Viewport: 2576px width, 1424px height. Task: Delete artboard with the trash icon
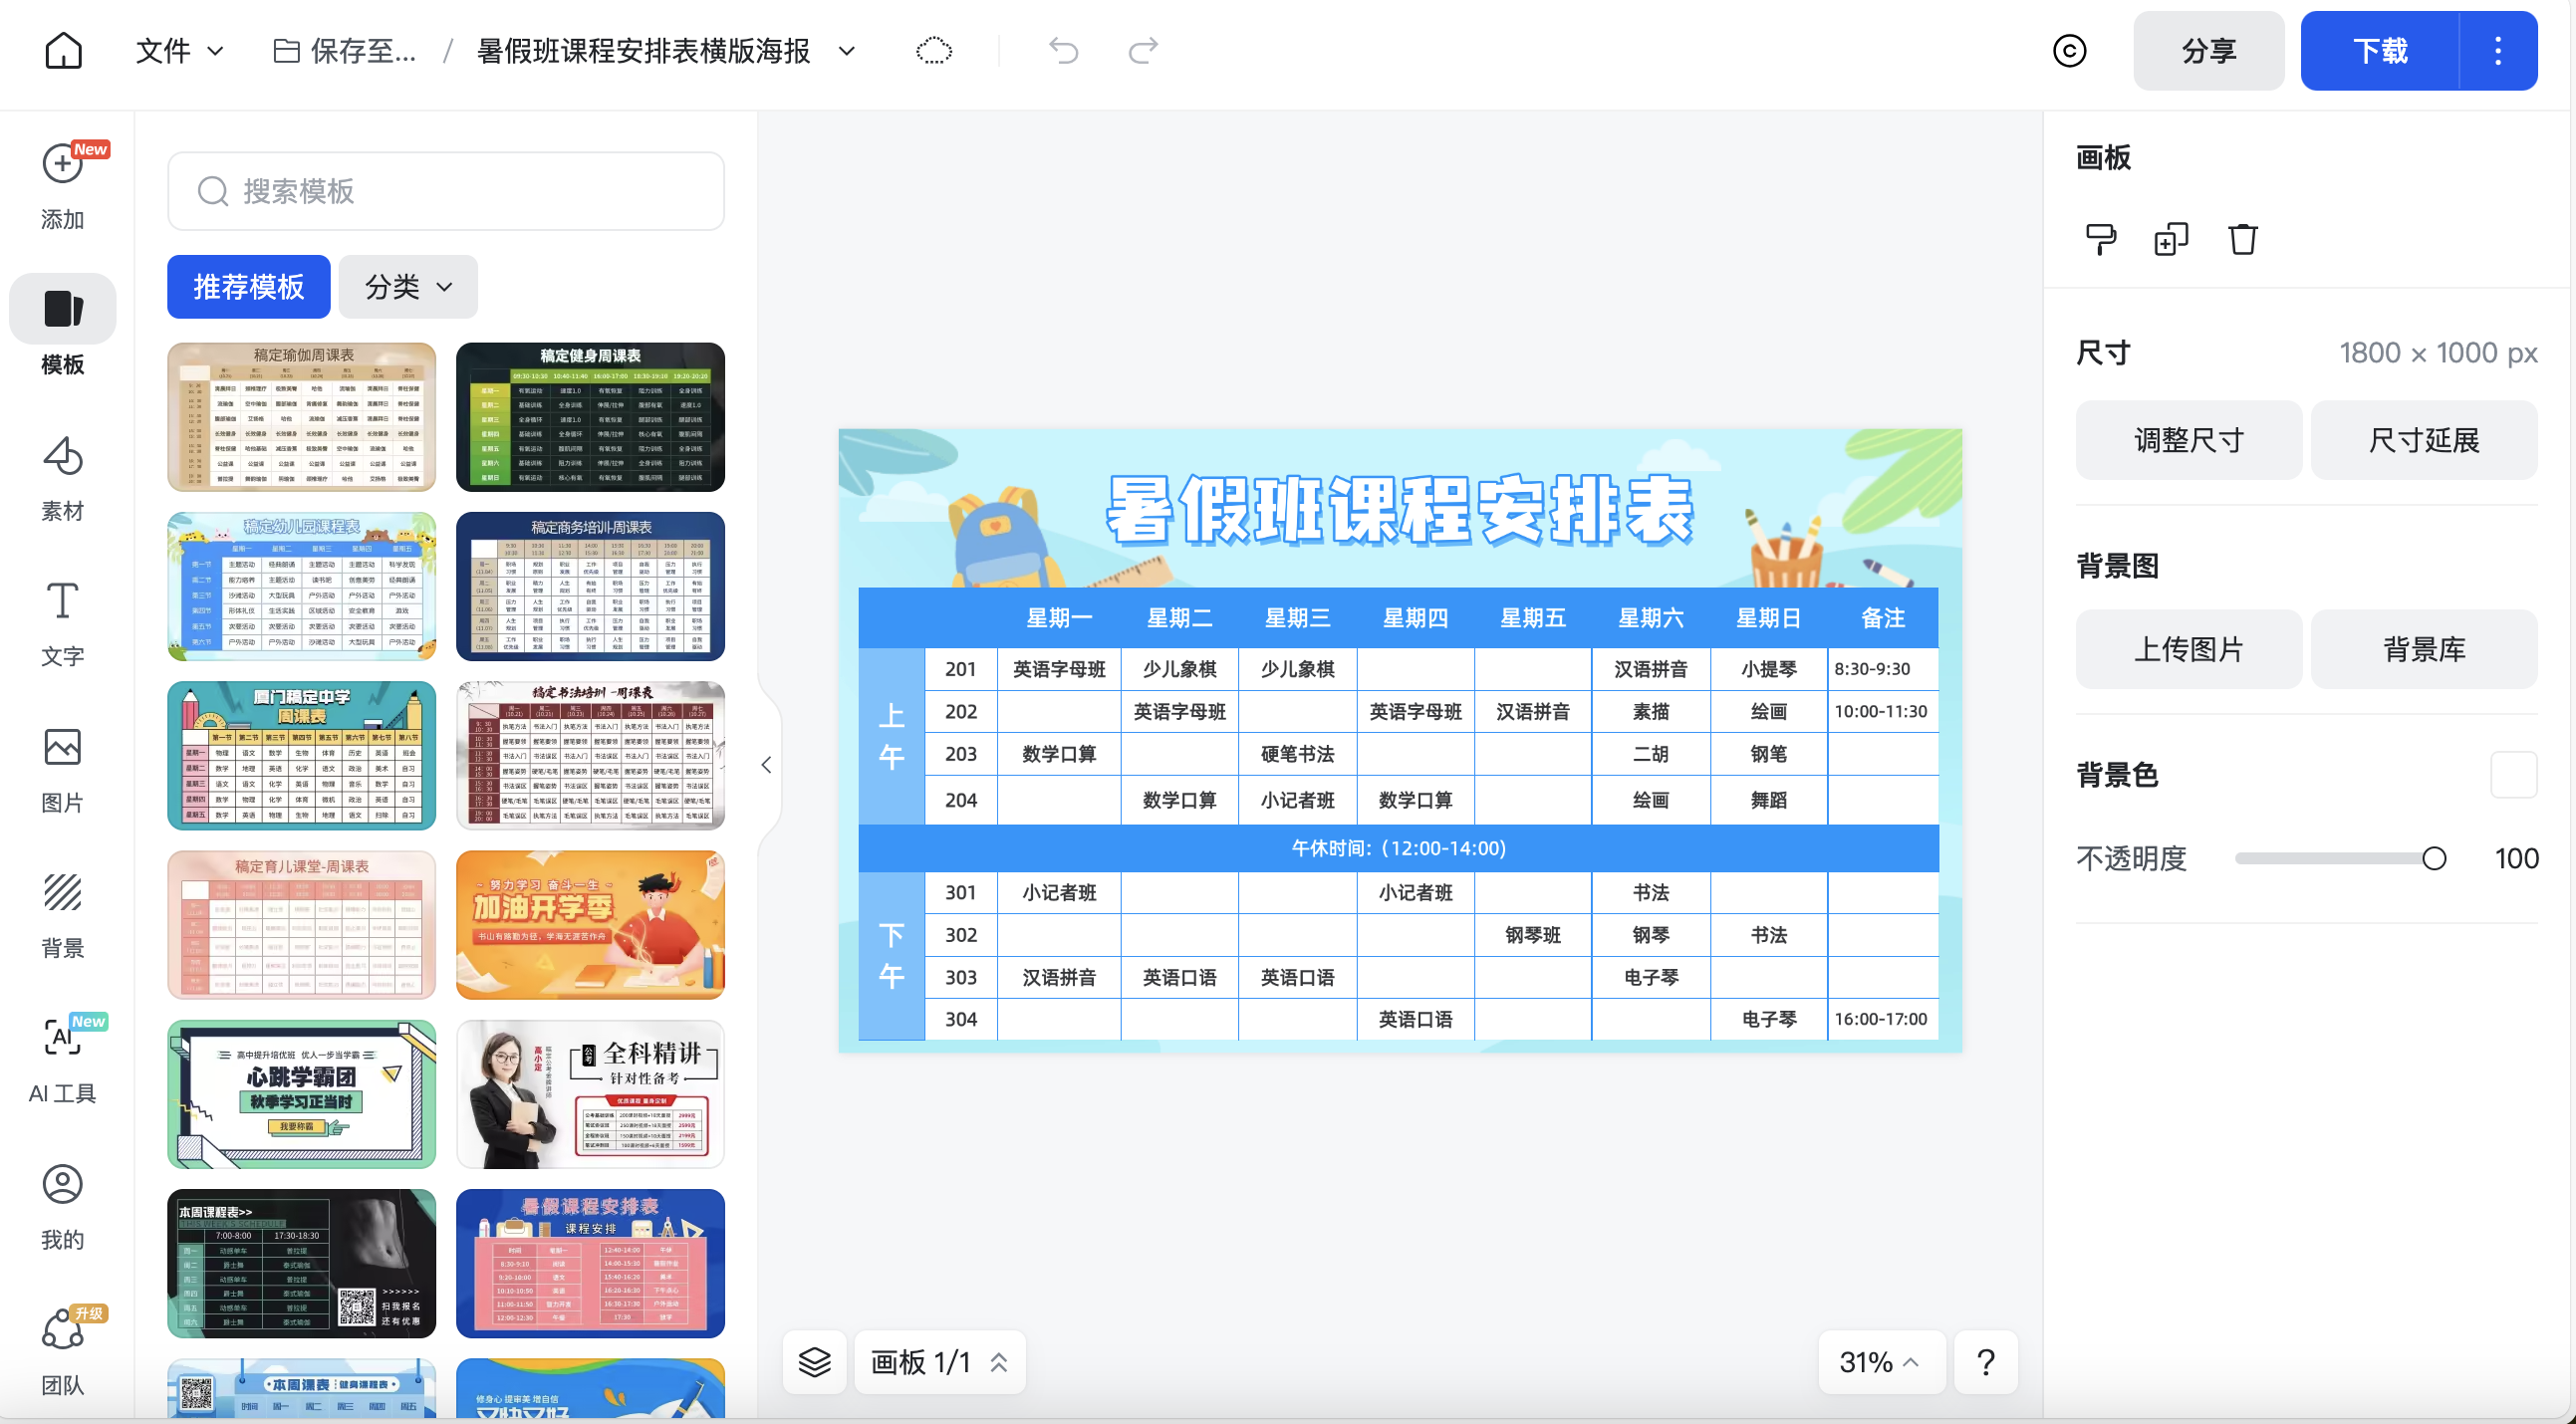(2243, 240)
